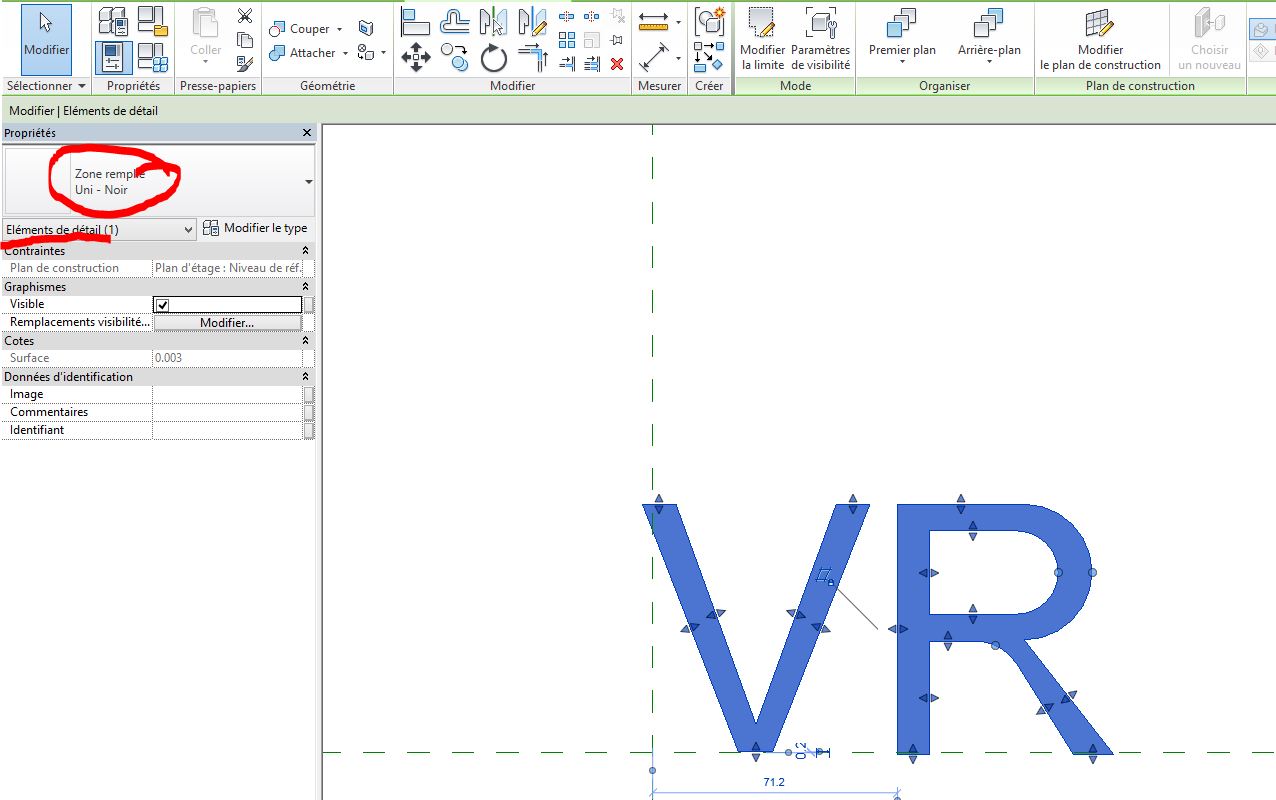Collapse the Graphismes property group

click(306, 287)
